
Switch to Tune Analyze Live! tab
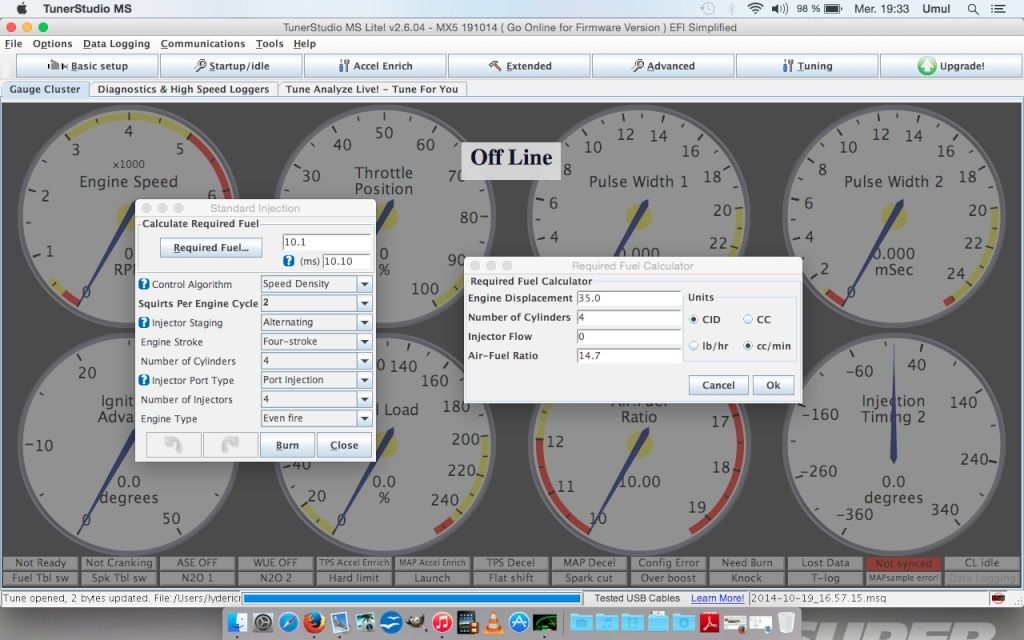(x=372, y=89)
